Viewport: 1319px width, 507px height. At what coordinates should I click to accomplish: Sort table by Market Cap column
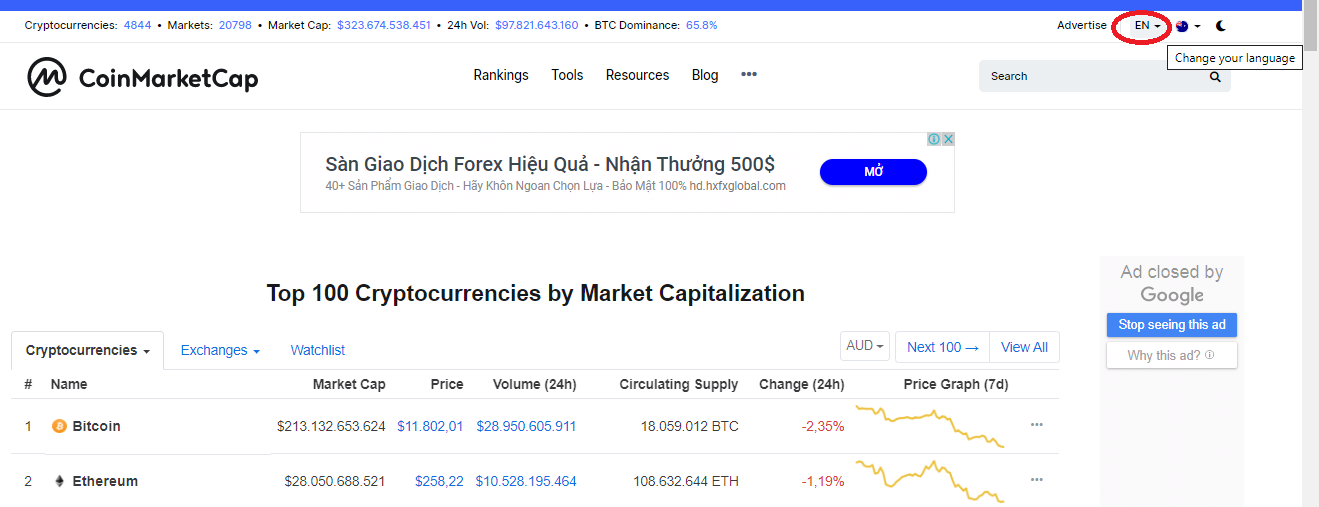coord(349,384)
